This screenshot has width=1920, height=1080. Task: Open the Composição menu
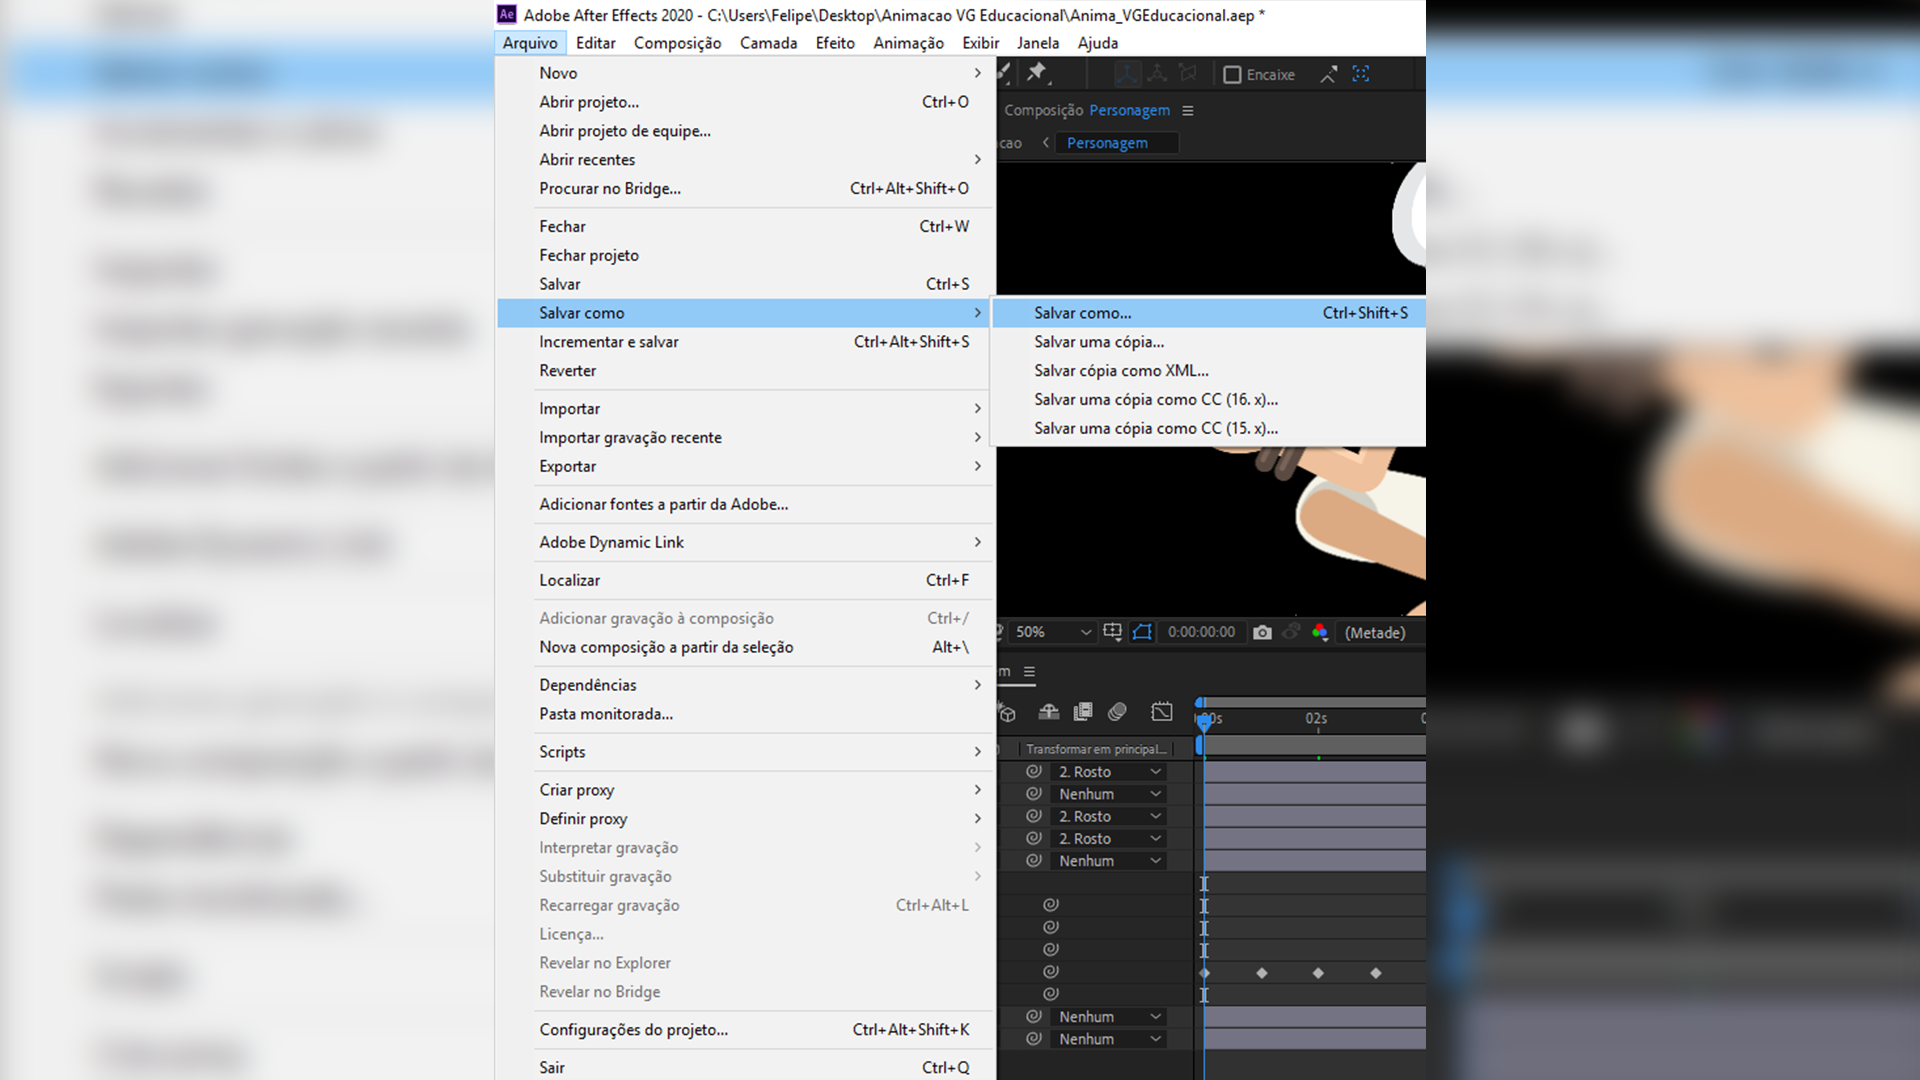point(677,43)
